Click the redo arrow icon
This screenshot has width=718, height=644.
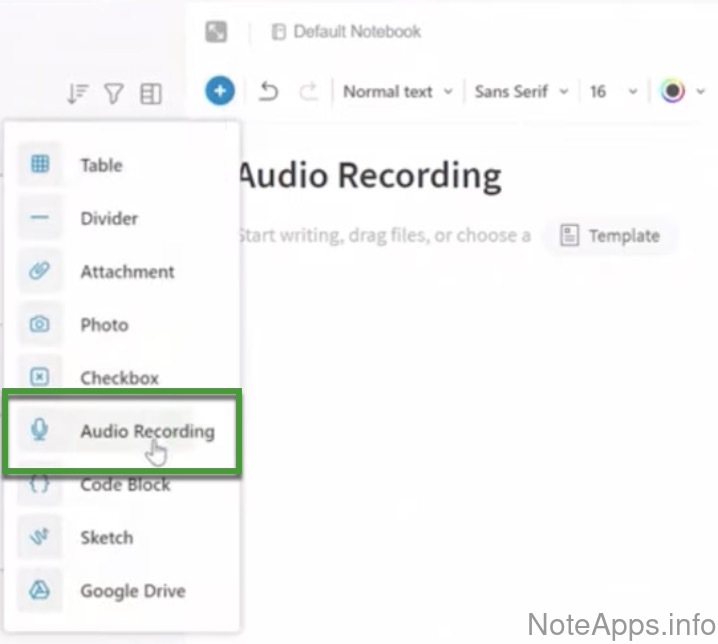309,92
